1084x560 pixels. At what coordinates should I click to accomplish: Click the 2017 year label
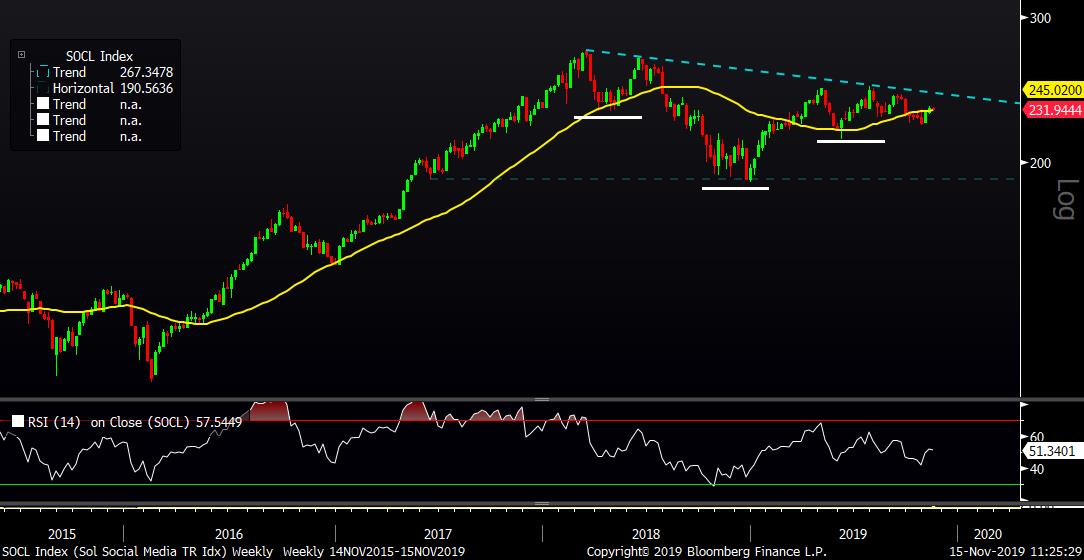[x=438, y=534]
